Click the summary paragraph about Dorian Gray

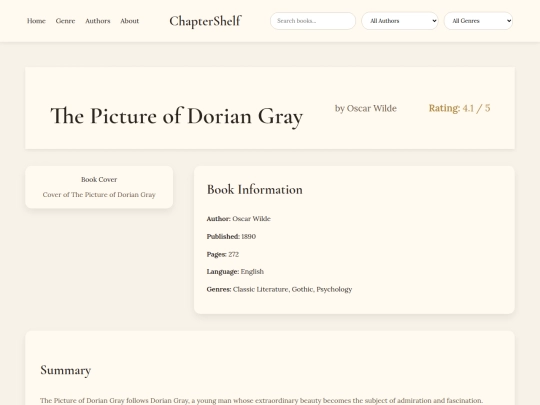coord(262,401)
